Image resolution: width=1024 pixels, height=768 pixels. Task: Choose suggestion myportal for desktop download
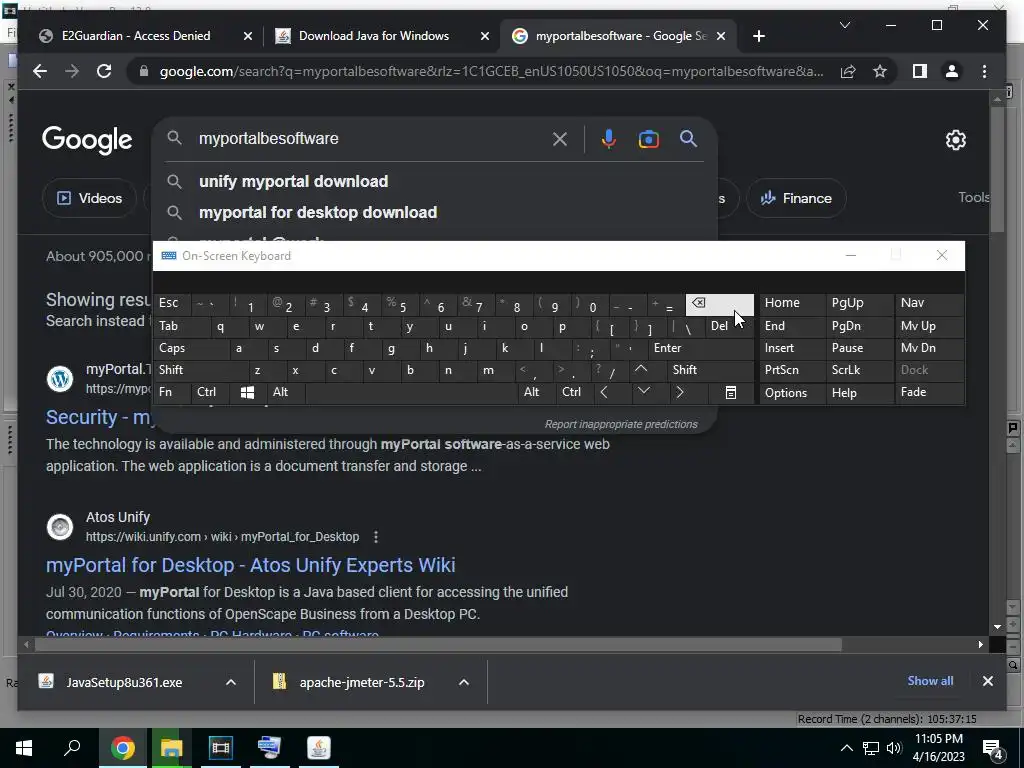tap(318, 212)
